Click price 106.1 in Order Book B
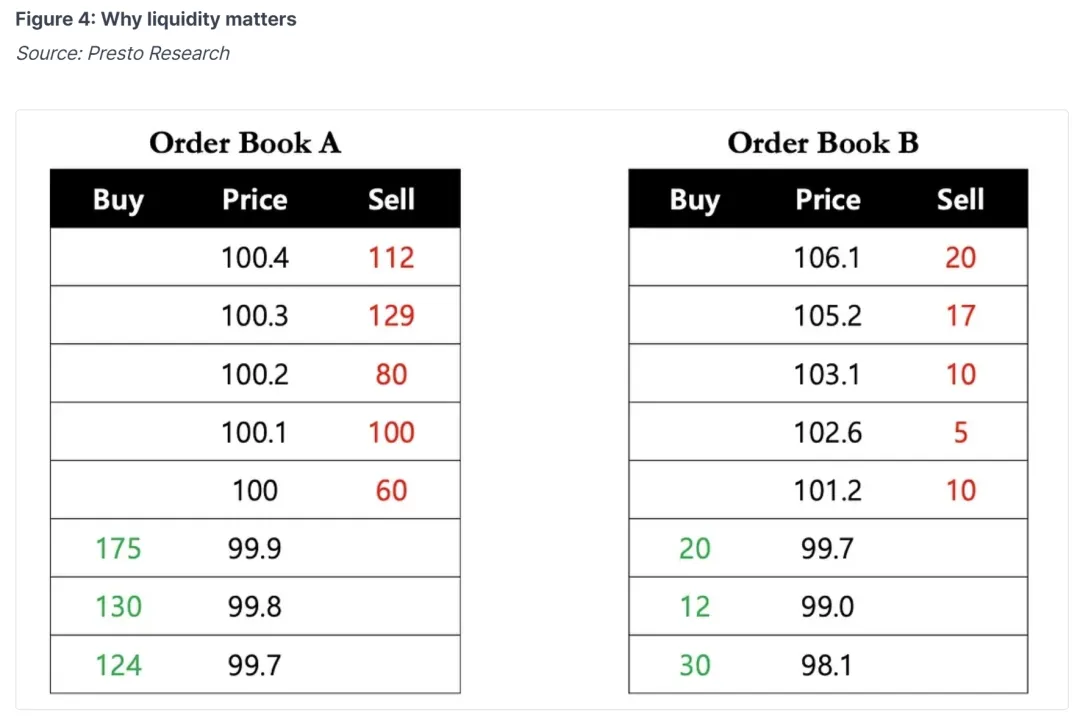 pos(827,258)
